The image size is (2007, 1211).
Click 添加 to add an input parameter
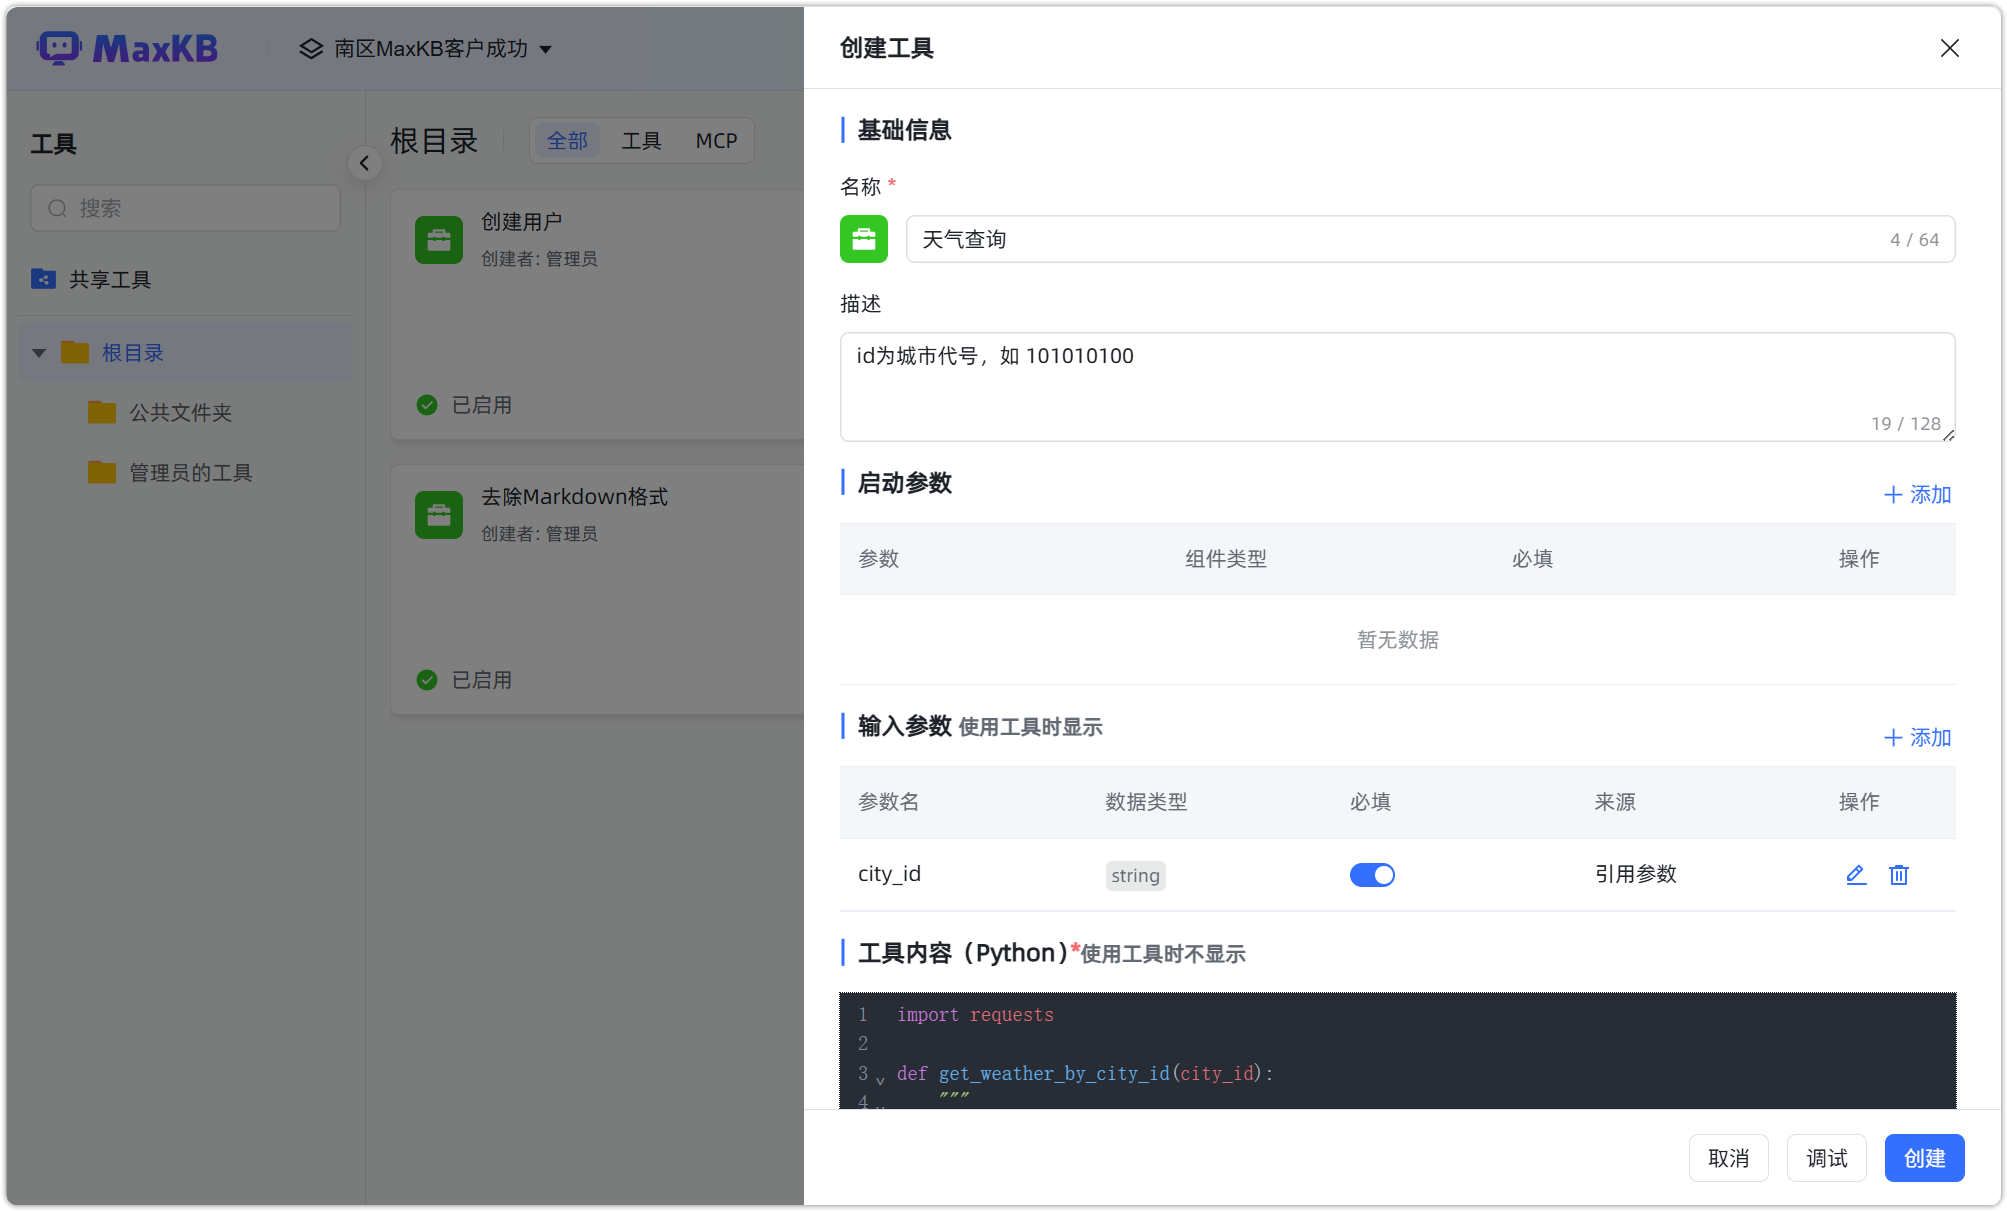(x=1916, y=737)
